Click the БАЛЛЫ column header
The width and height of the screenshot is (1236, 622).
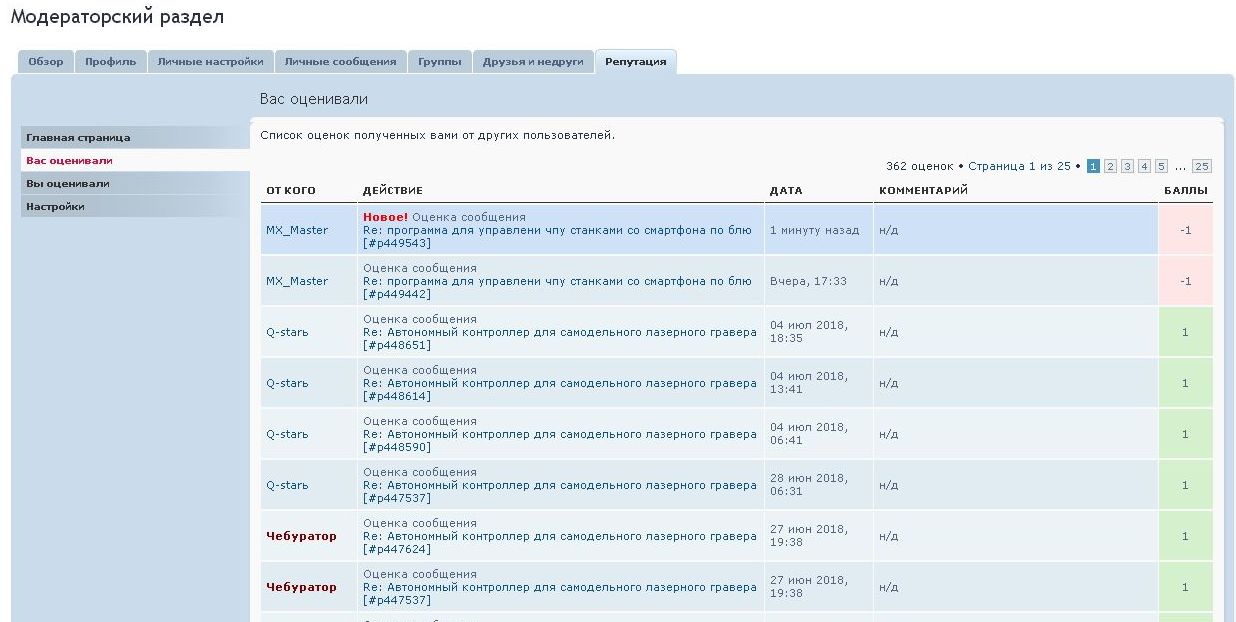[x=1186, y=190]
